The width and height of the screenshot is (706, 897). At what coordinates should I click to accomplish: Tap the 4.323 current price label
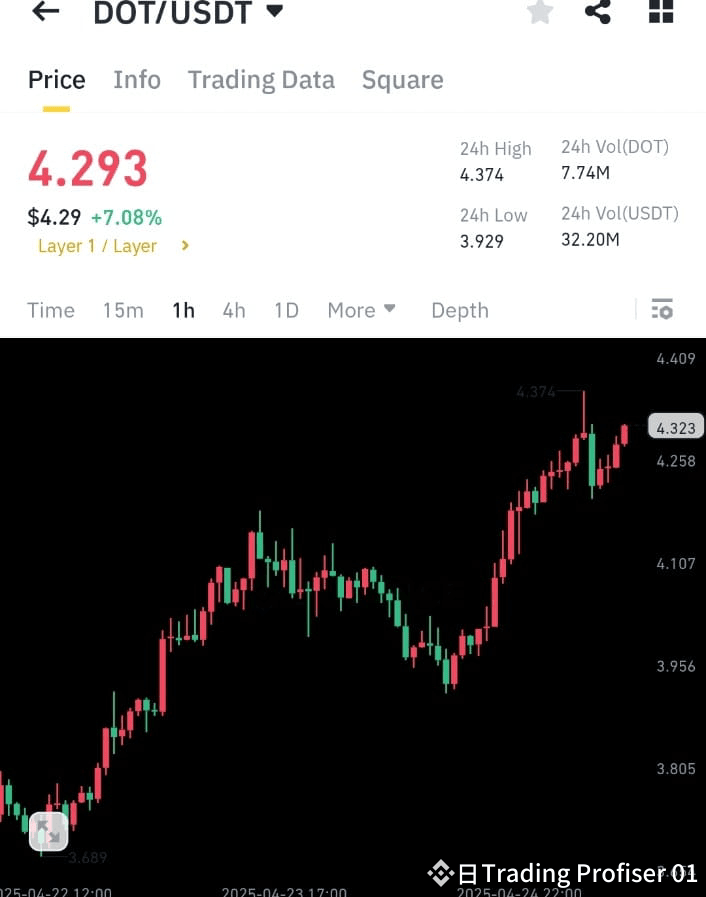(675, 426)
